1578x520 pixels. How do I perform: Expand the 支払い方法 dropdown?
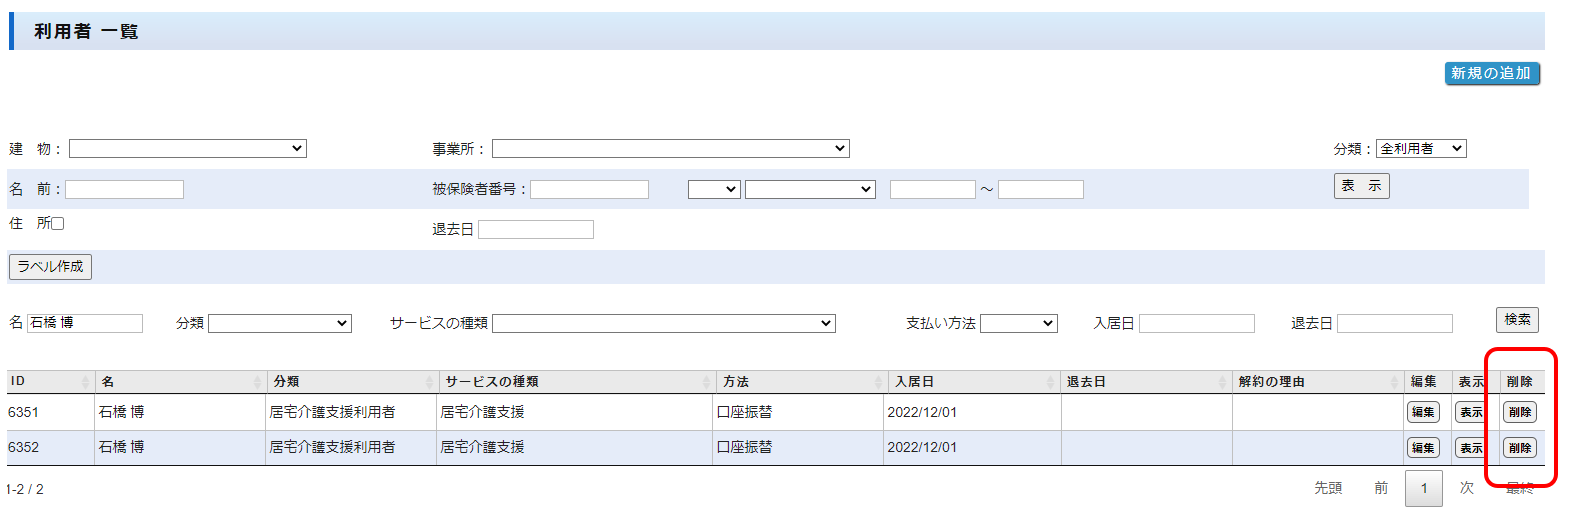[1018, 323]
